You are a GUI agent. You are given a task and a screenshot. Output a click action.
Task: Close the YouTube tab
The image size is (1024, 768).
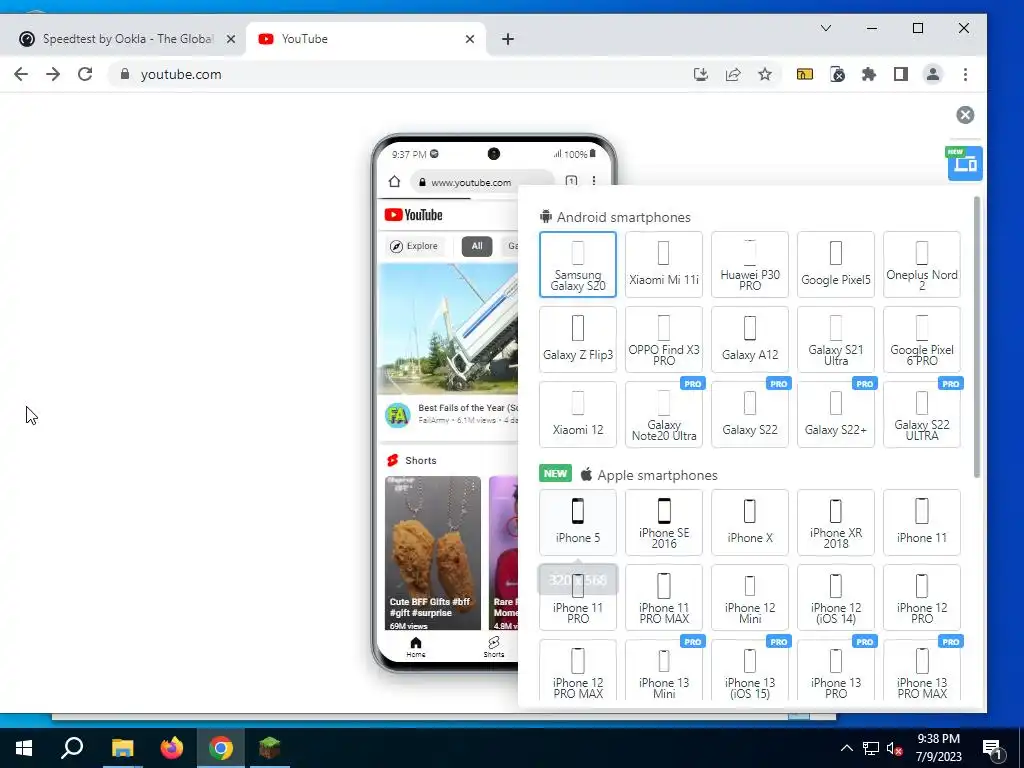[x=470, y=39]
